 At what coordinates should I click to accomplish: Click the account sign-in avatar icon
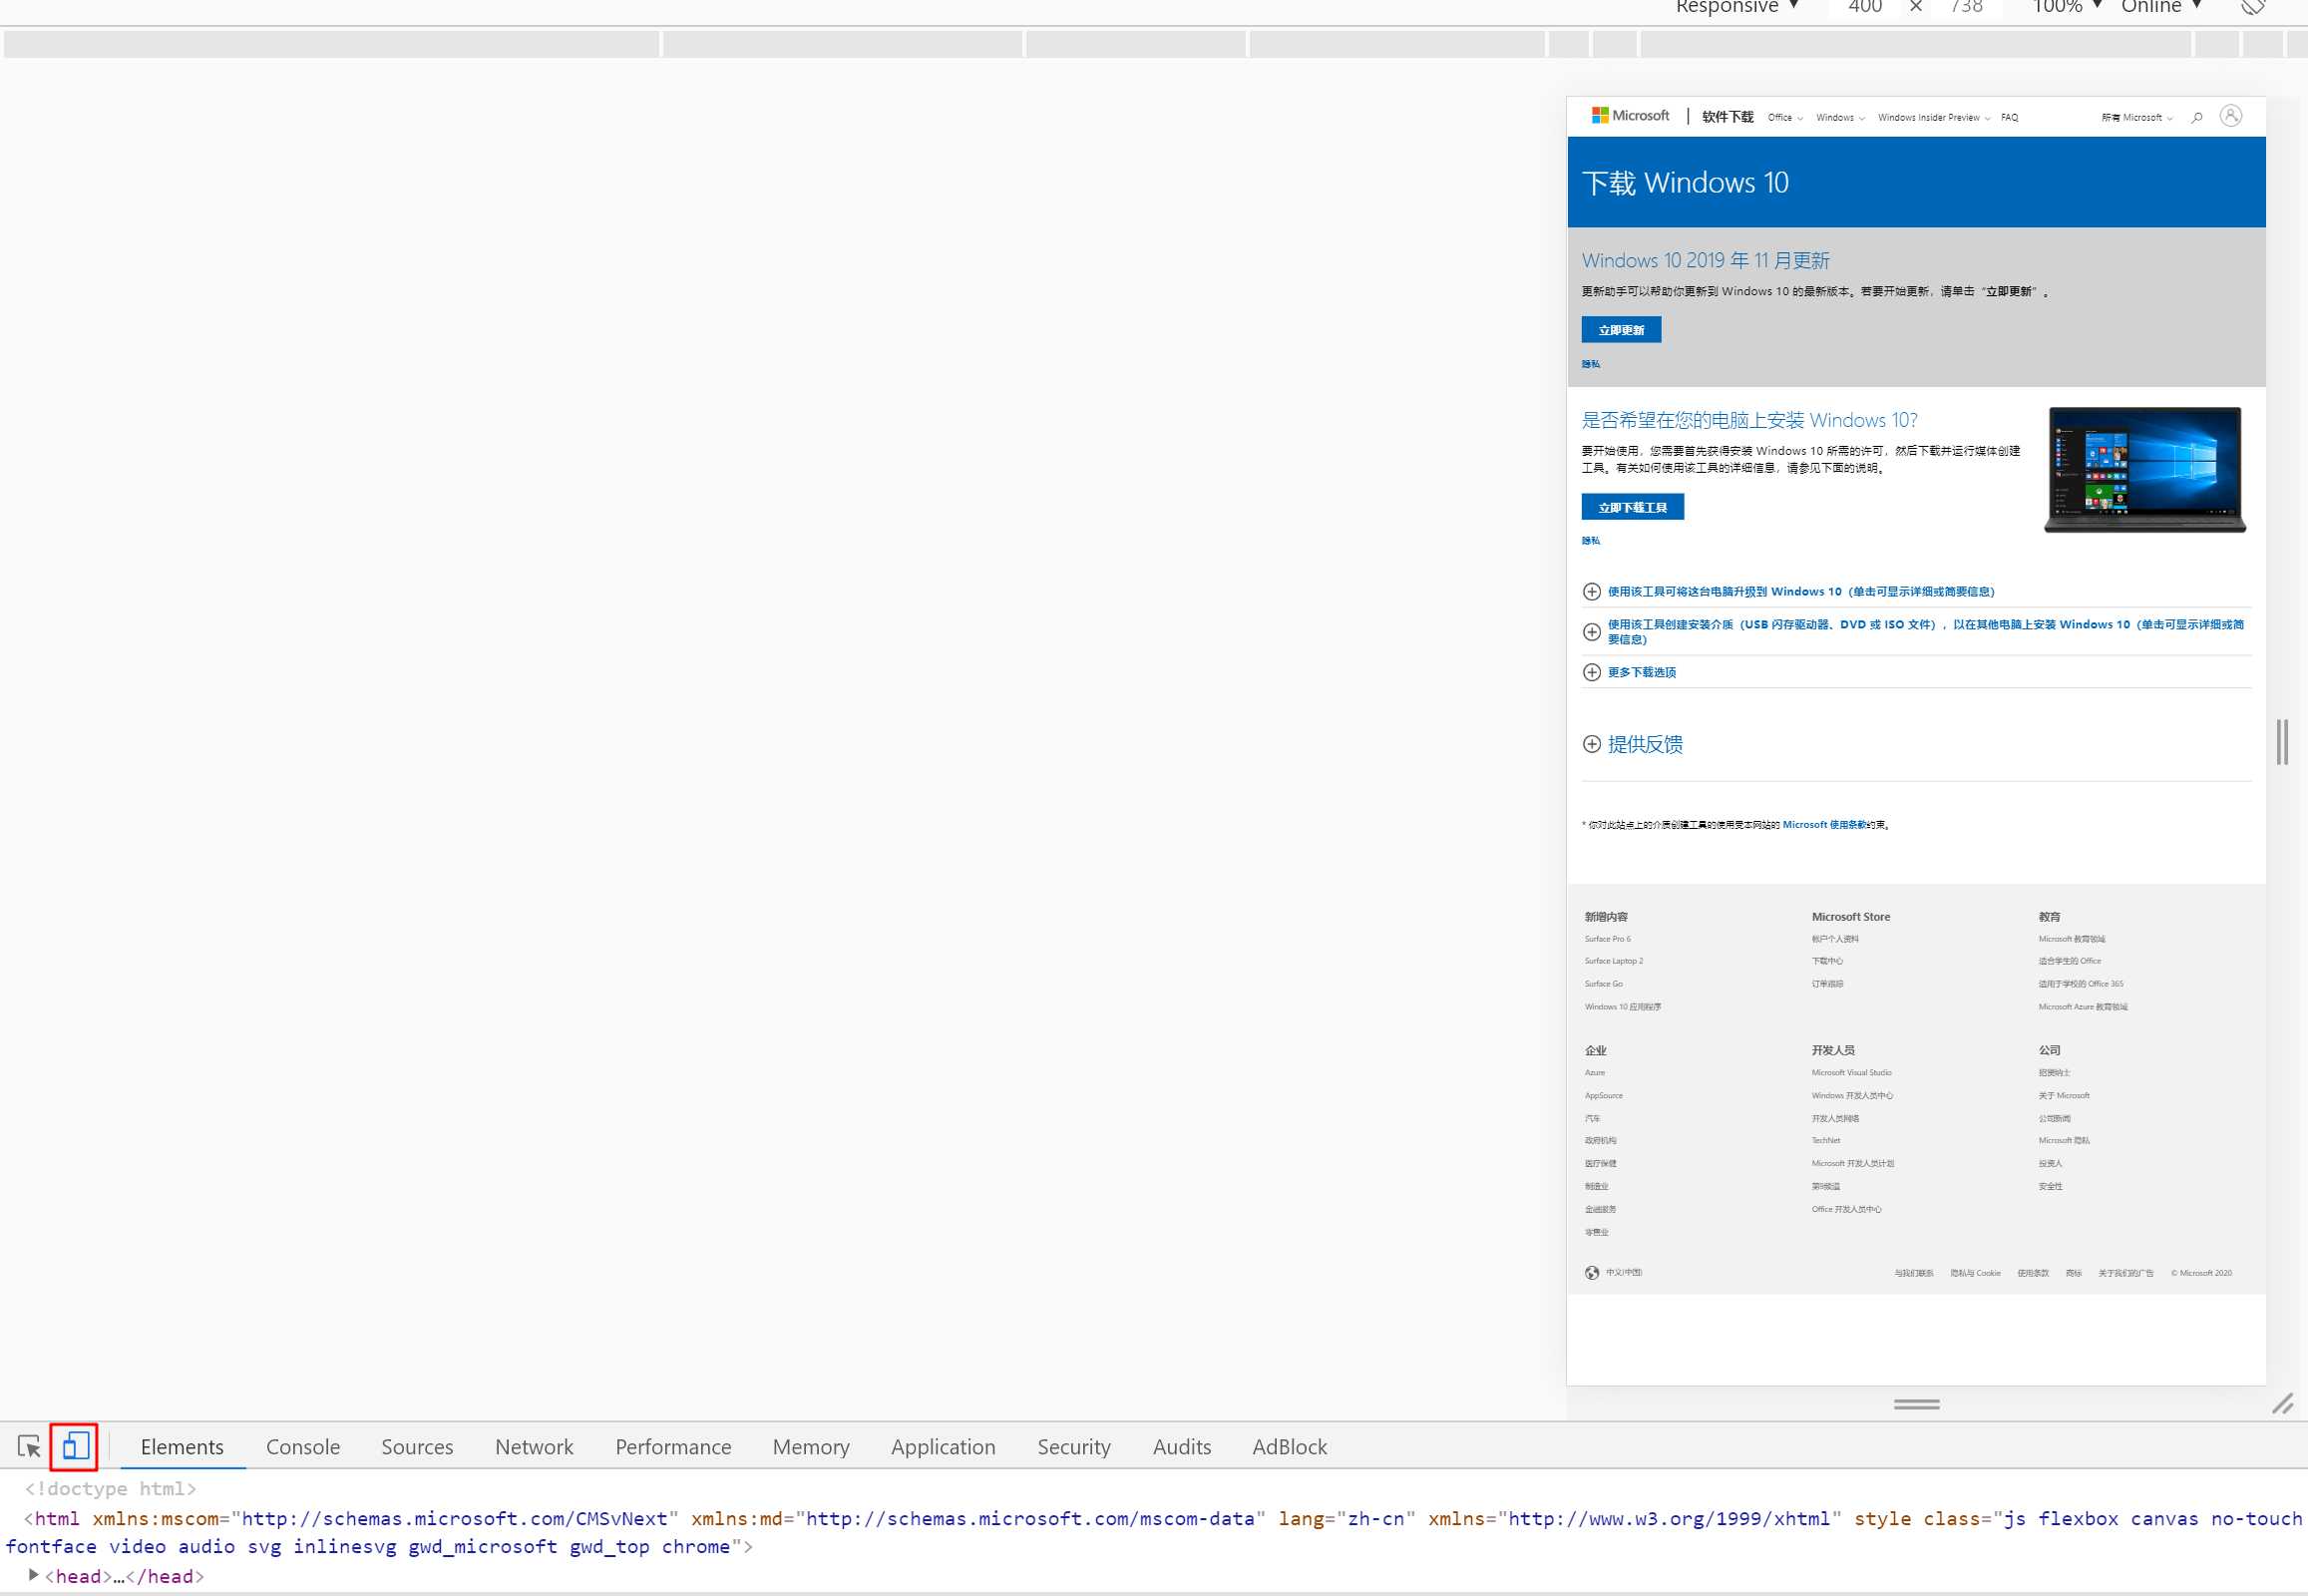2230,116
